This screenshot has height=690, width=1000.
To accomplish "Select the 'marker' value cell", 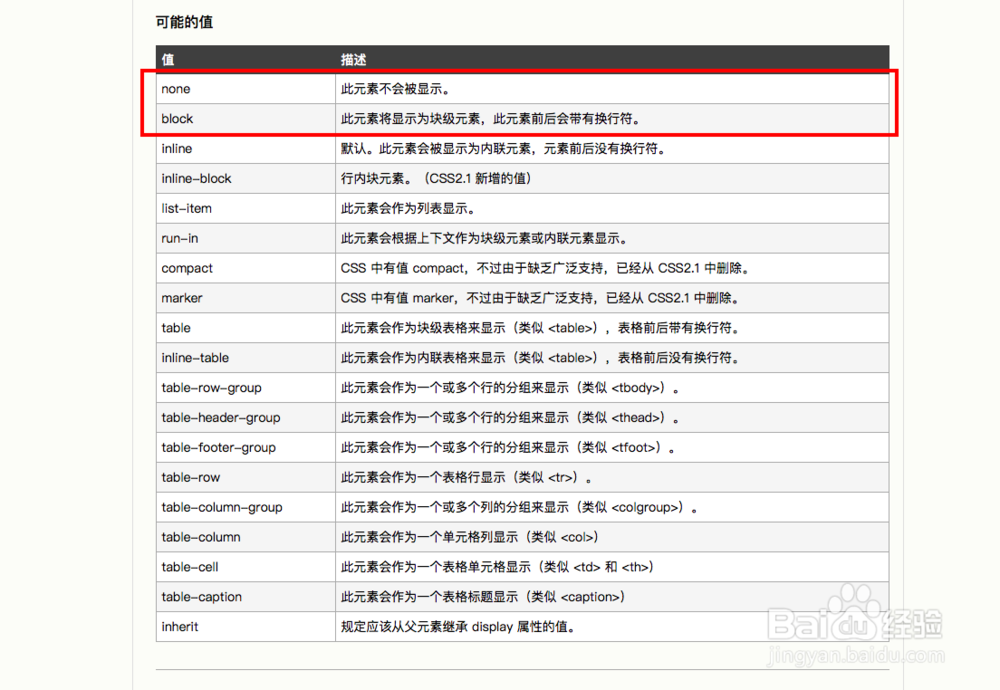I will pyautogui.click(x=246, y=298).
